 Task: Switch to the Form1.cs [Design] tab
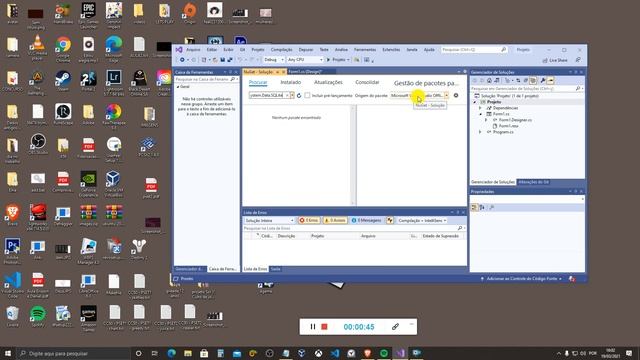pos(304,72)
